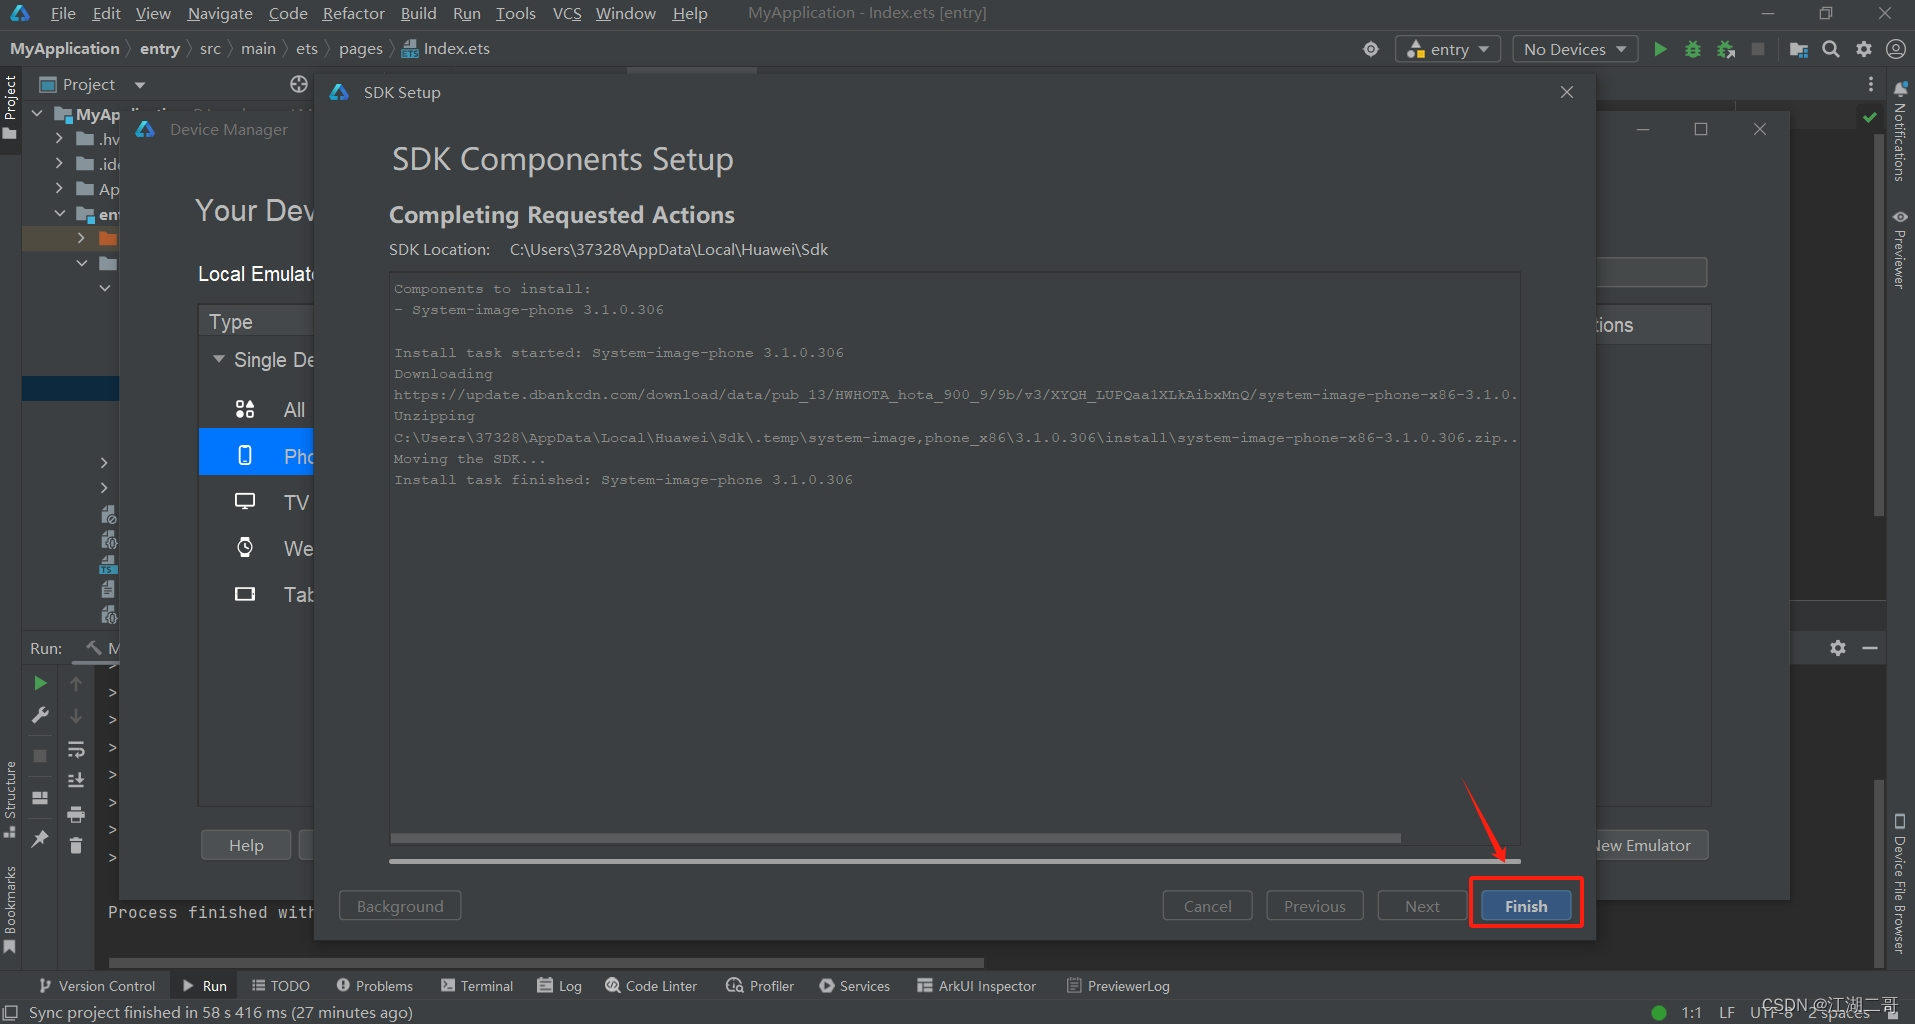Click the Stop icon in top toolbar
This screenshot has height=1024, width=1915.
point(1758,49)
